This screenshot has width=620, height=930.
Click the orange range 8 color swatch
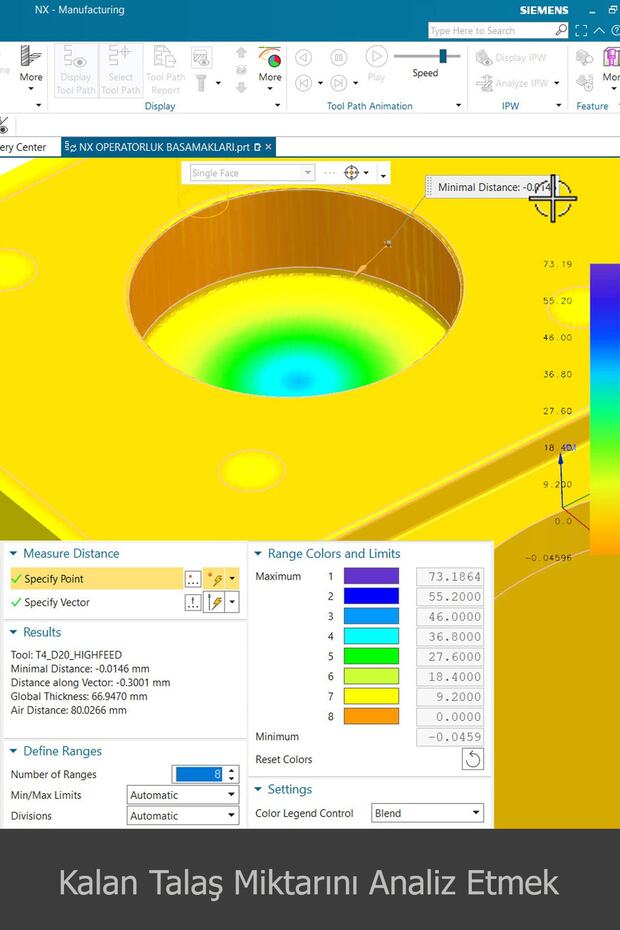coord(371,716)
